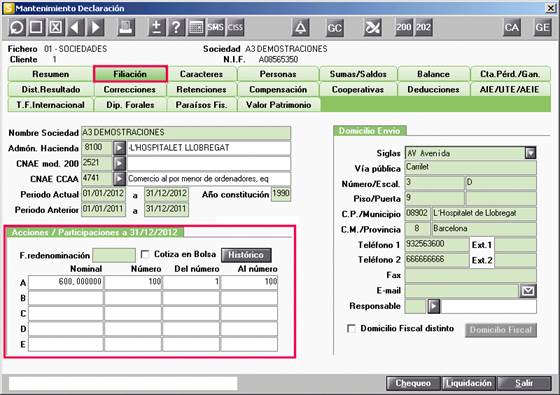
Task: Open model 200 toolbar button
Action: 404,28
